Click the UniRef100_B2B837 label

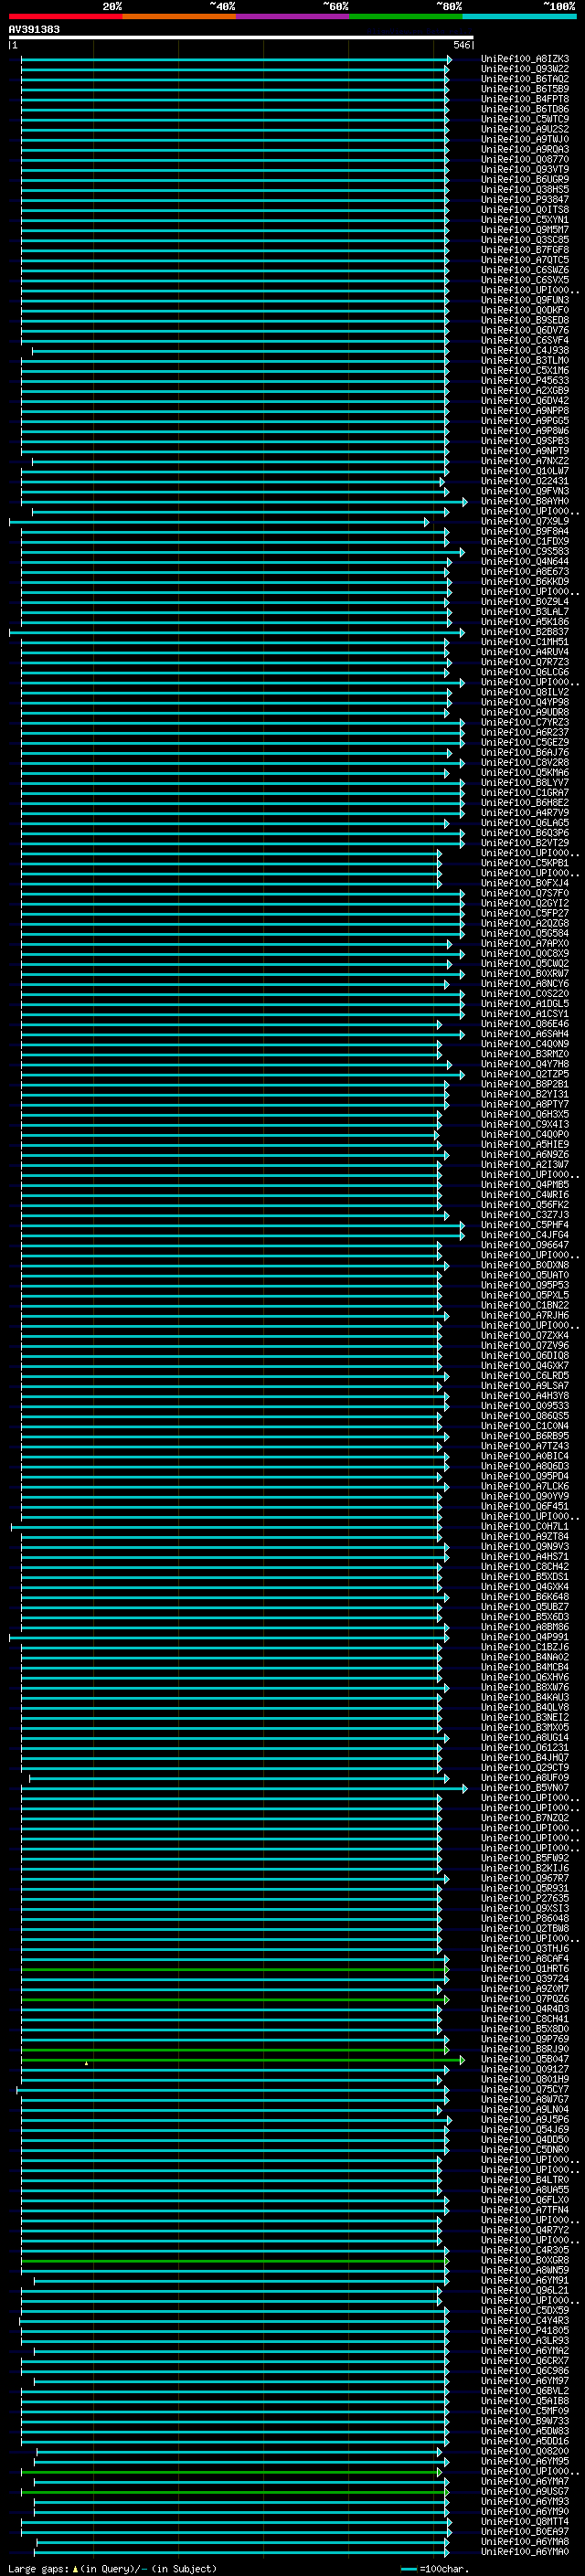(524, 632)
